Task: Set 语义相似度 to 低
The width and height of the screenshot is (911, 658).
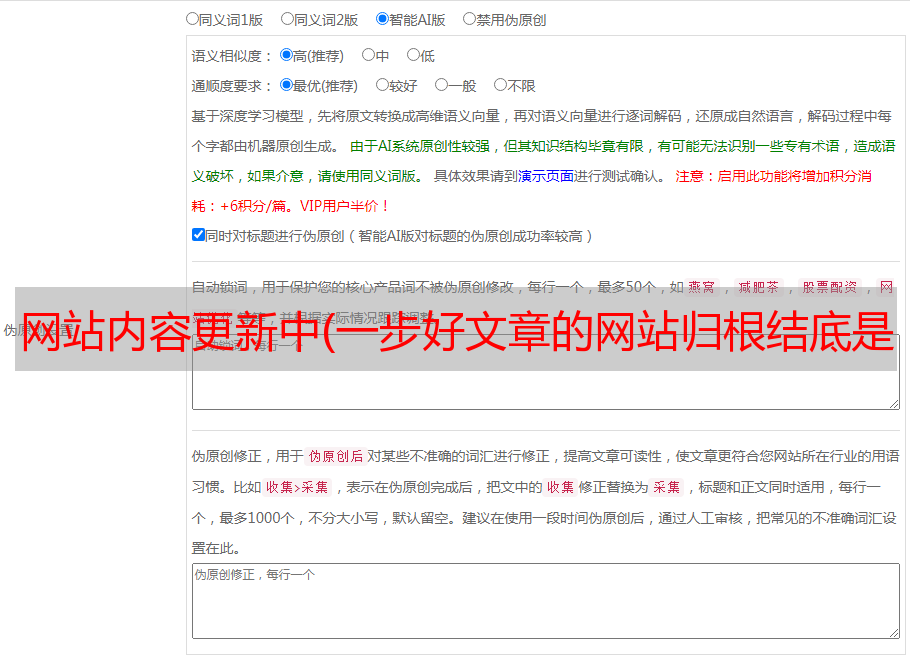Action: coord(413,55)
